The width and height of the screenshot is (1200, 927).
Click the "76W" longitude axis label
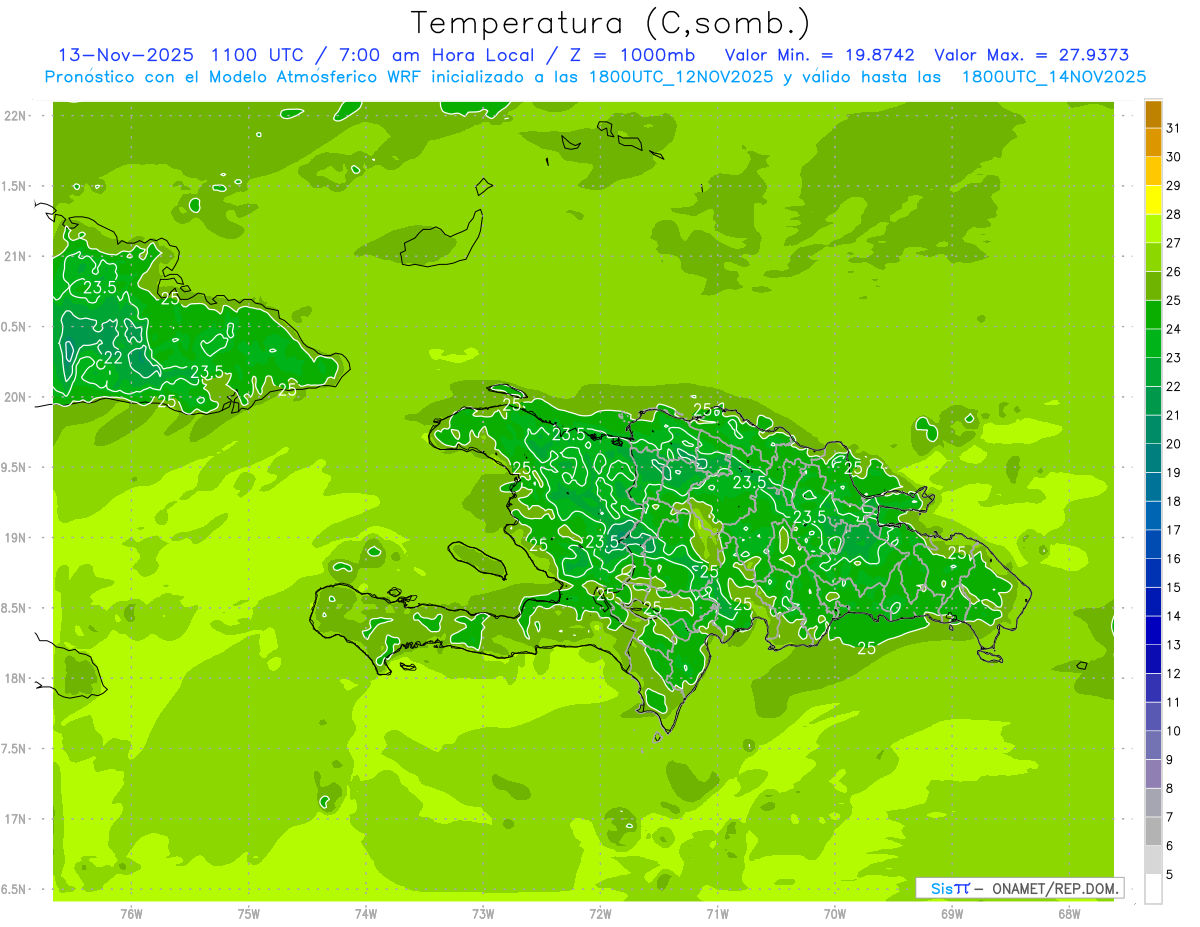pyautogui.click(x=131, y=913)
